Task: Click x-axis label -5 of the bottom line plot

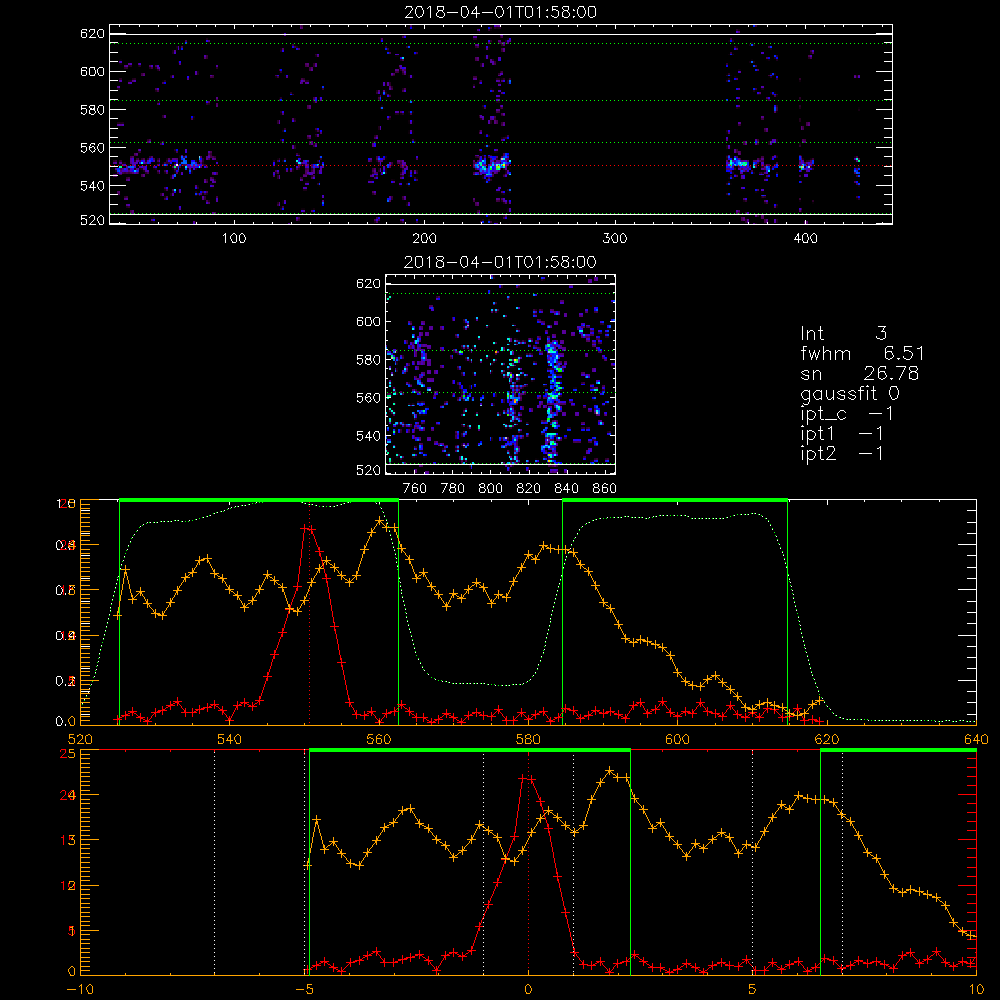Action: [304, 990]
